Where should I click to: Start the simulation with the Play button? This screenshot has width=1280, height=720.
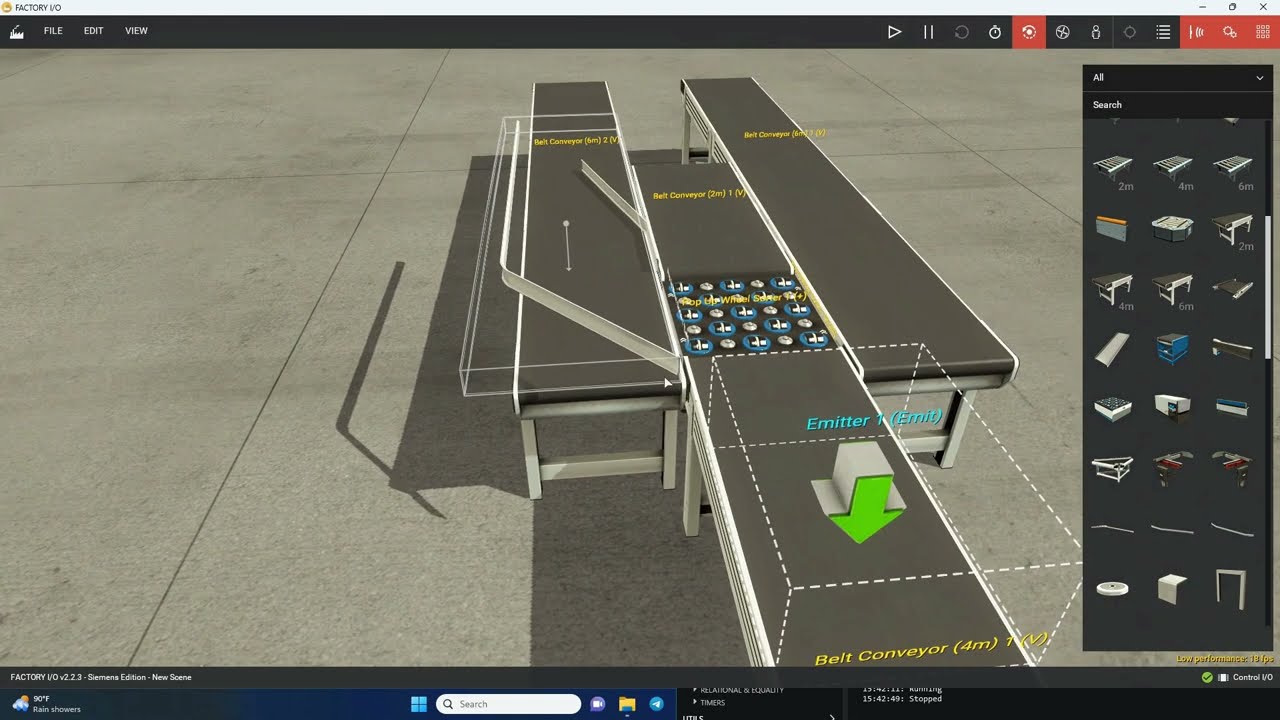(x=894, y=32)
